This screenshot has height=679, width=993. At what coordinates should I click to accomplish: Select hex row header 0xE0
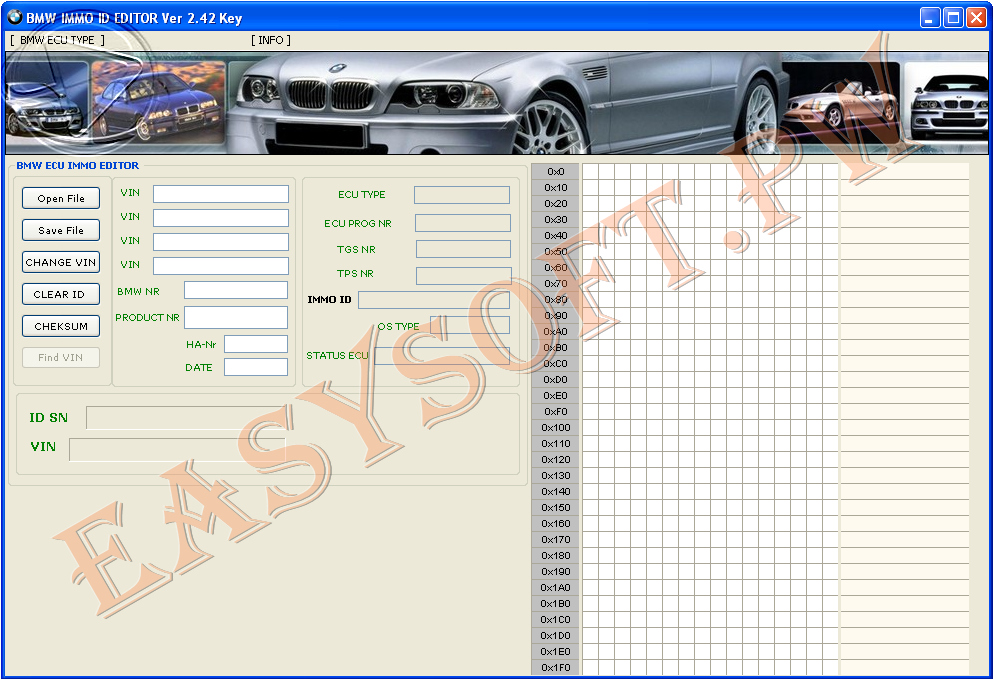tap(555, 395)
